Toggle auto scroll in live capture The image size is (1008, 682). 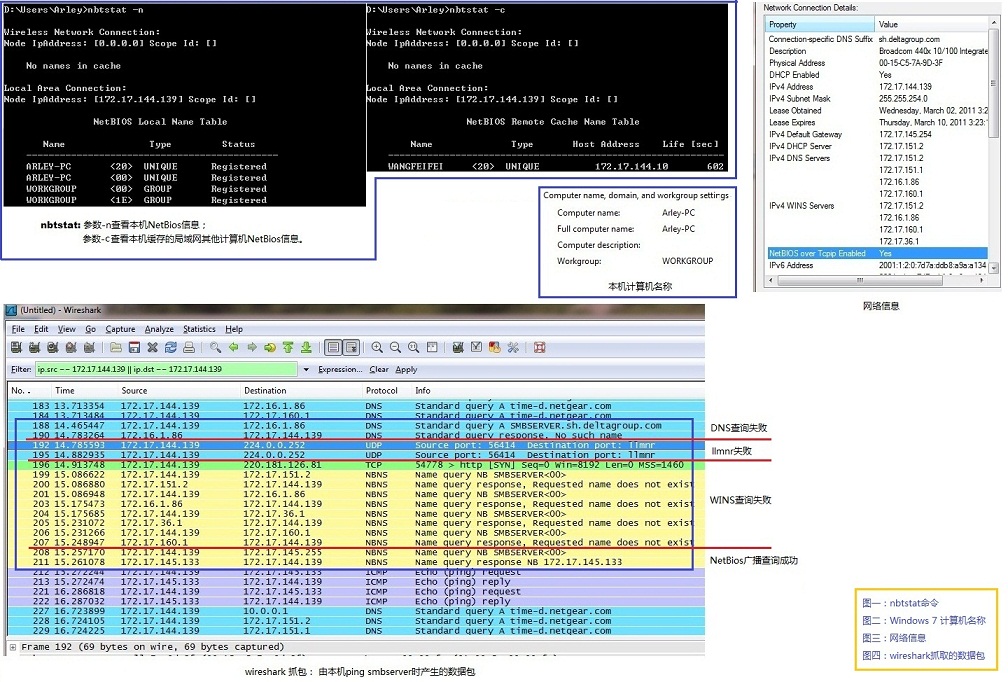click(352, 348)
